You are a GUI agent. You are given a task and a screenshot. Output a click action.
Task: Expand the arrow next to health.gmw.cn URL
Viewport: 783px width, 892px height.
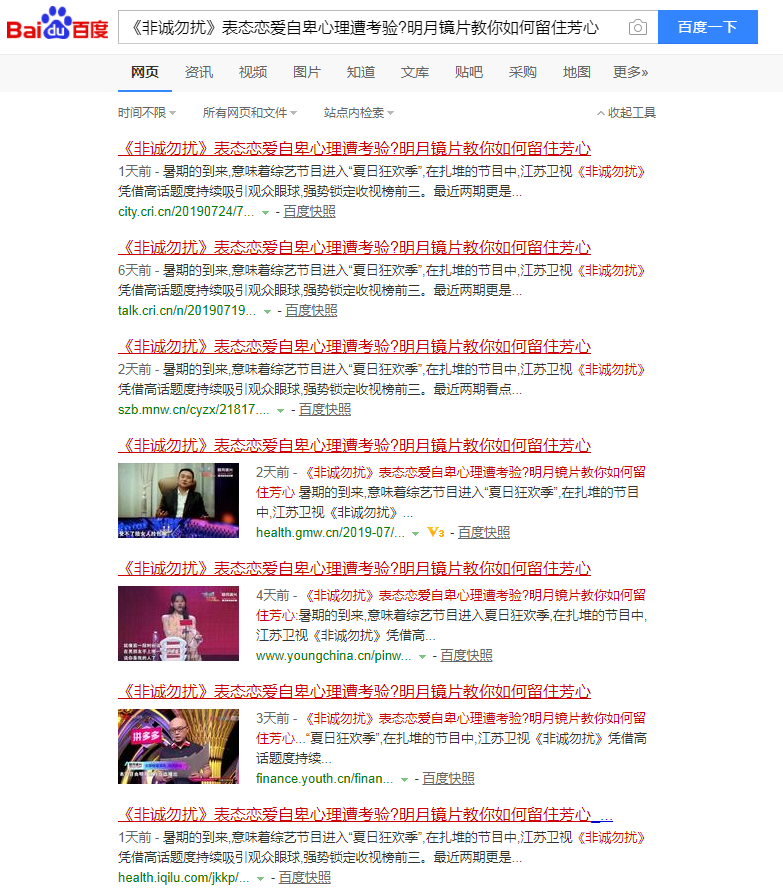(x=415, y=534)
